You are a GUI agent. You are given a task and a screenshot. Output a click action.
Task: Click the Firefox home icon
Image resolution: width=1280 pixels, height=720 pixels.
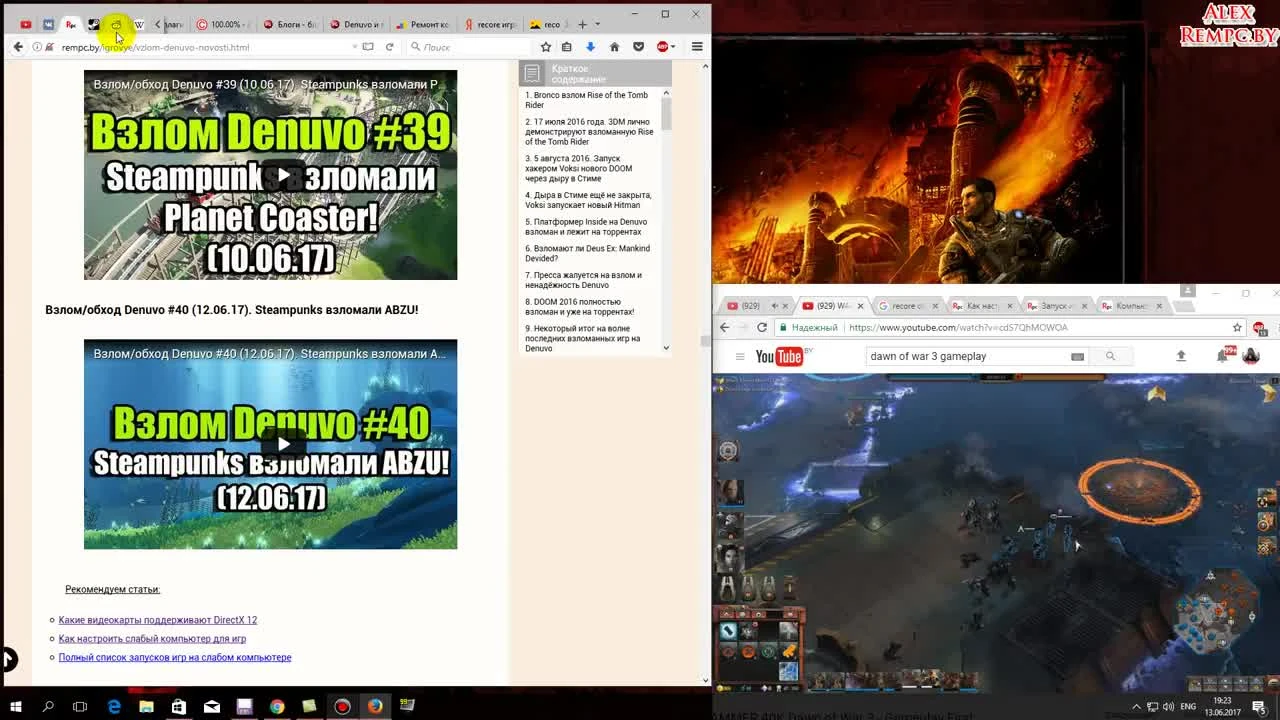tap(614, 46)
